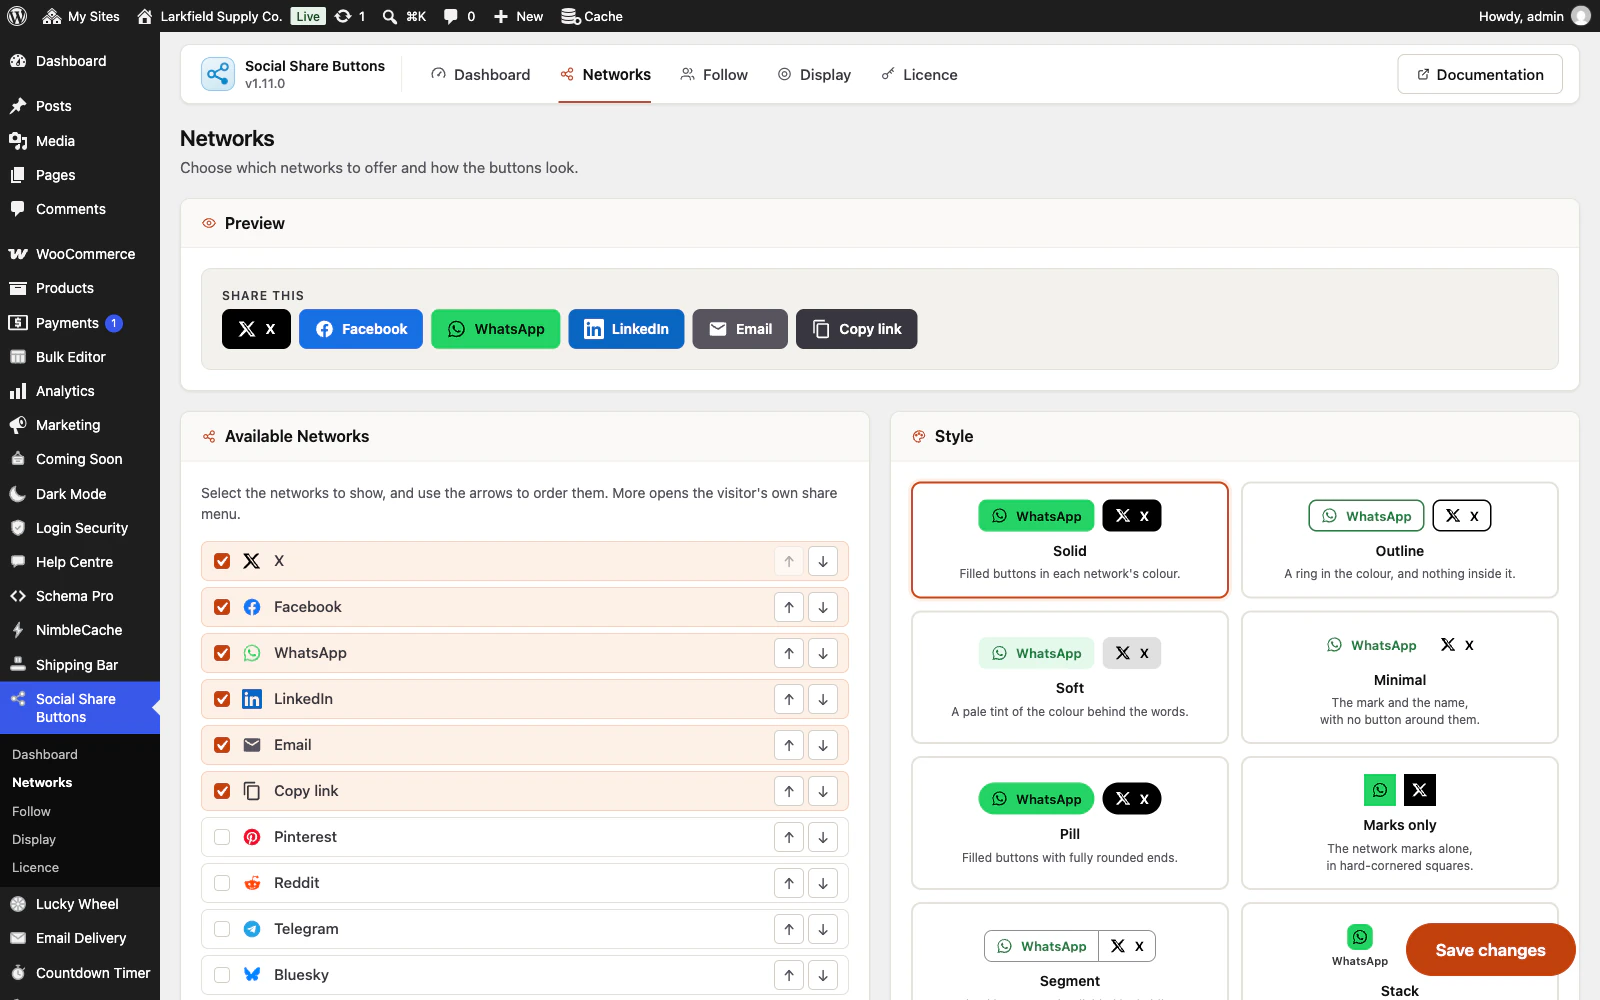This screenshot has height=1000, width=1600.
Task: Move Reddit network up with arrow
Action: pos(789,883)
